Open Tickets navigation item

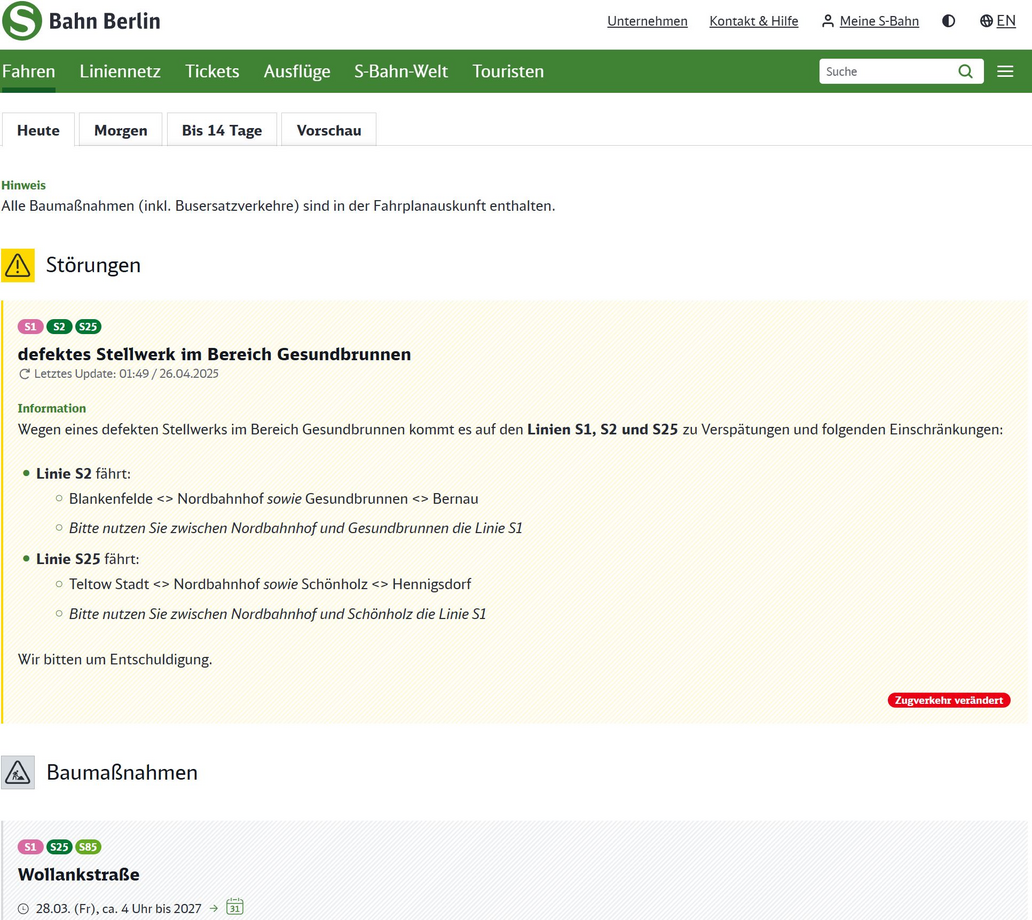tap(212, 71)
